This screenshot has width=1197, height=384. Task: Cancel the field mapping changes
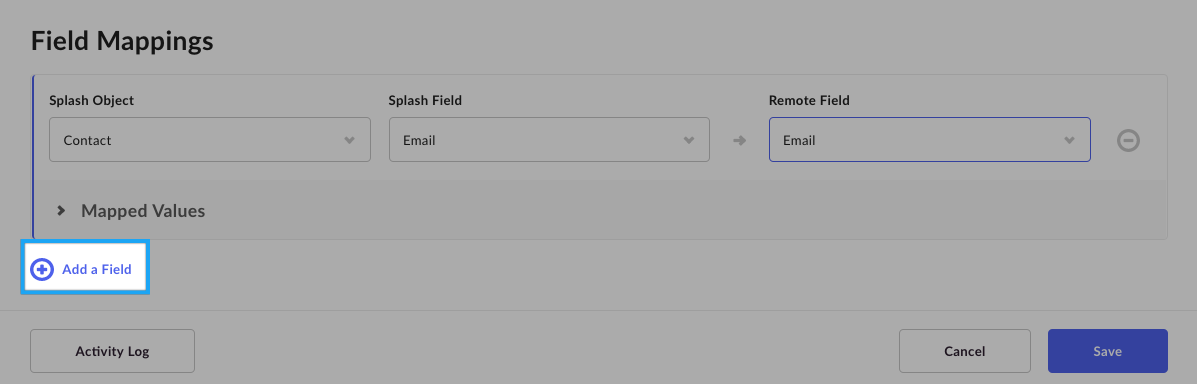(x=965, y=351)
